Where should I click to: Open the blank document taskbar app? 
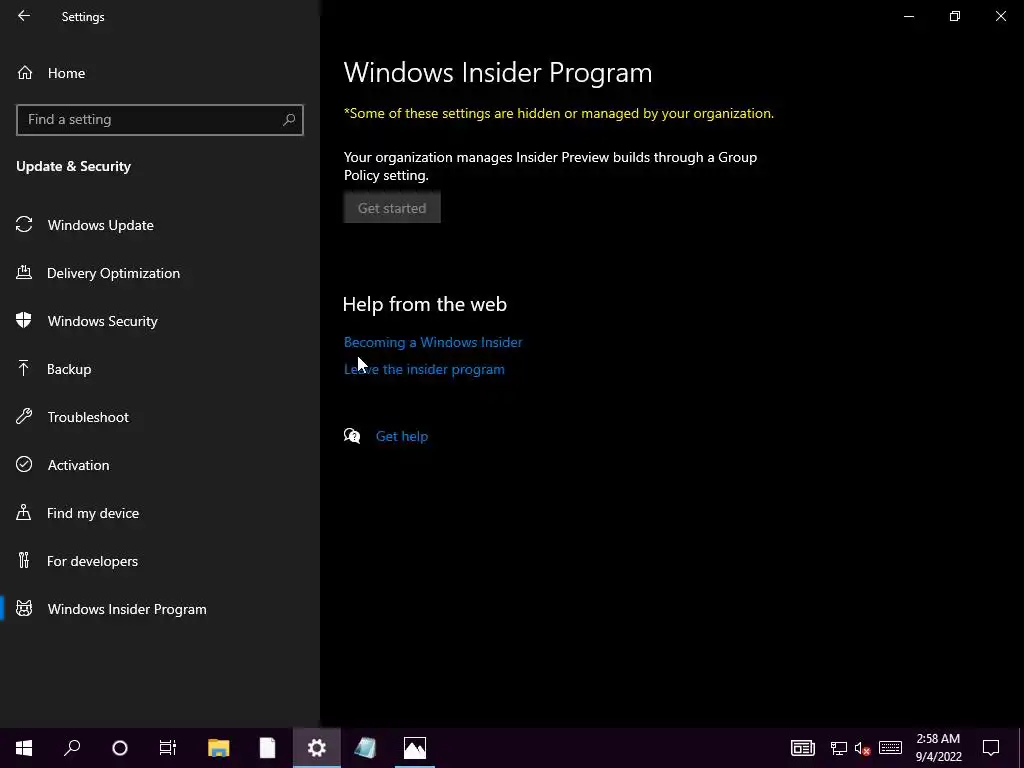(267, 748)
